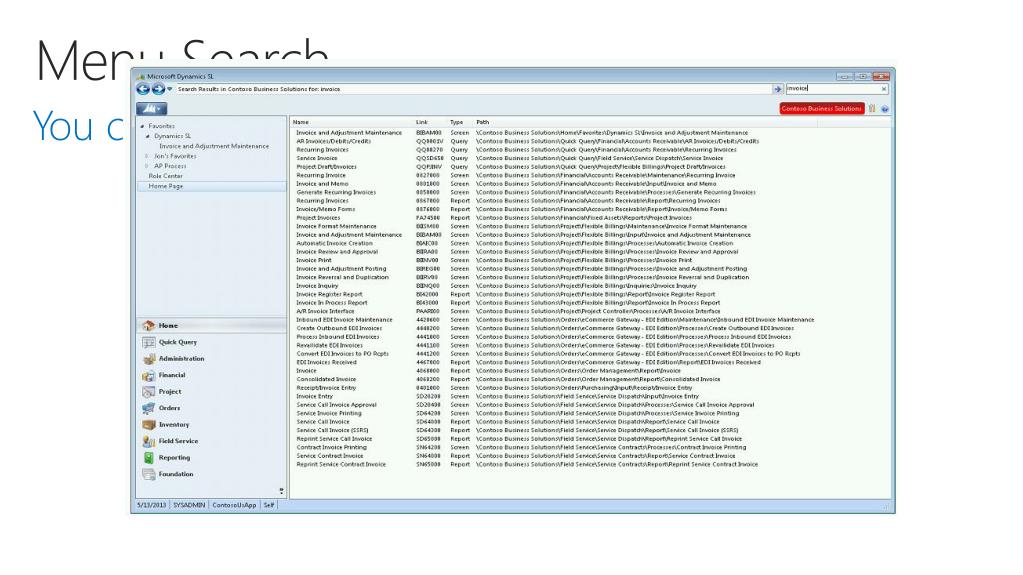
Task: Open the Invoice and Adjustment Posting result
Action: pyautogui.click(x=341, y=268)
